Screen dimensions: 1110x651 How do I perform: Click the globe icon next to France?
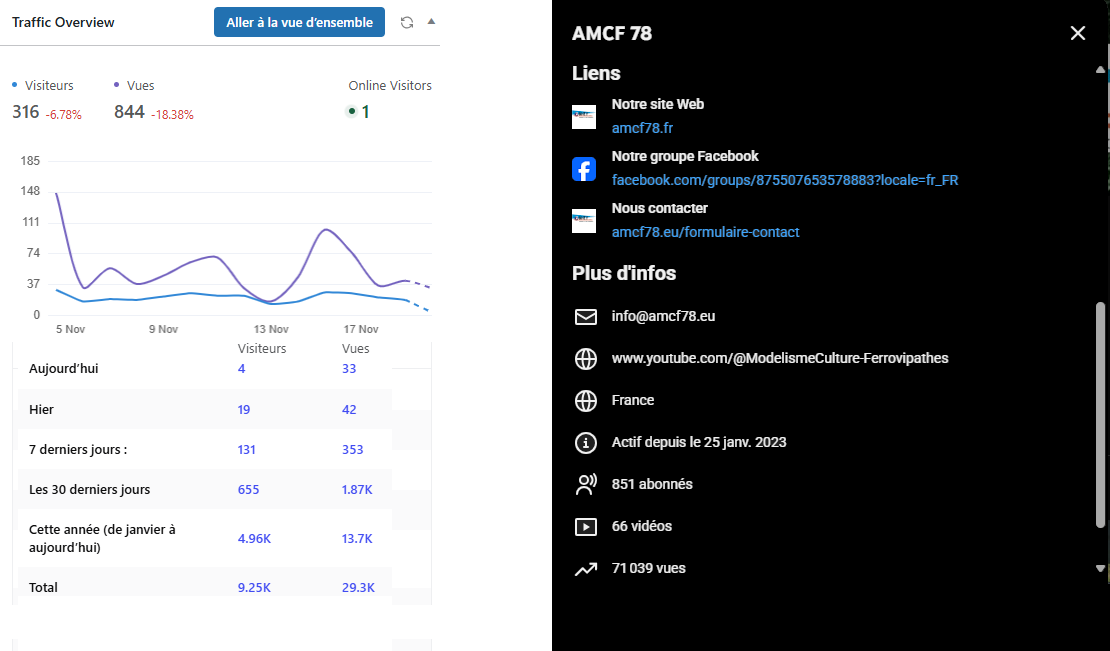585,400
